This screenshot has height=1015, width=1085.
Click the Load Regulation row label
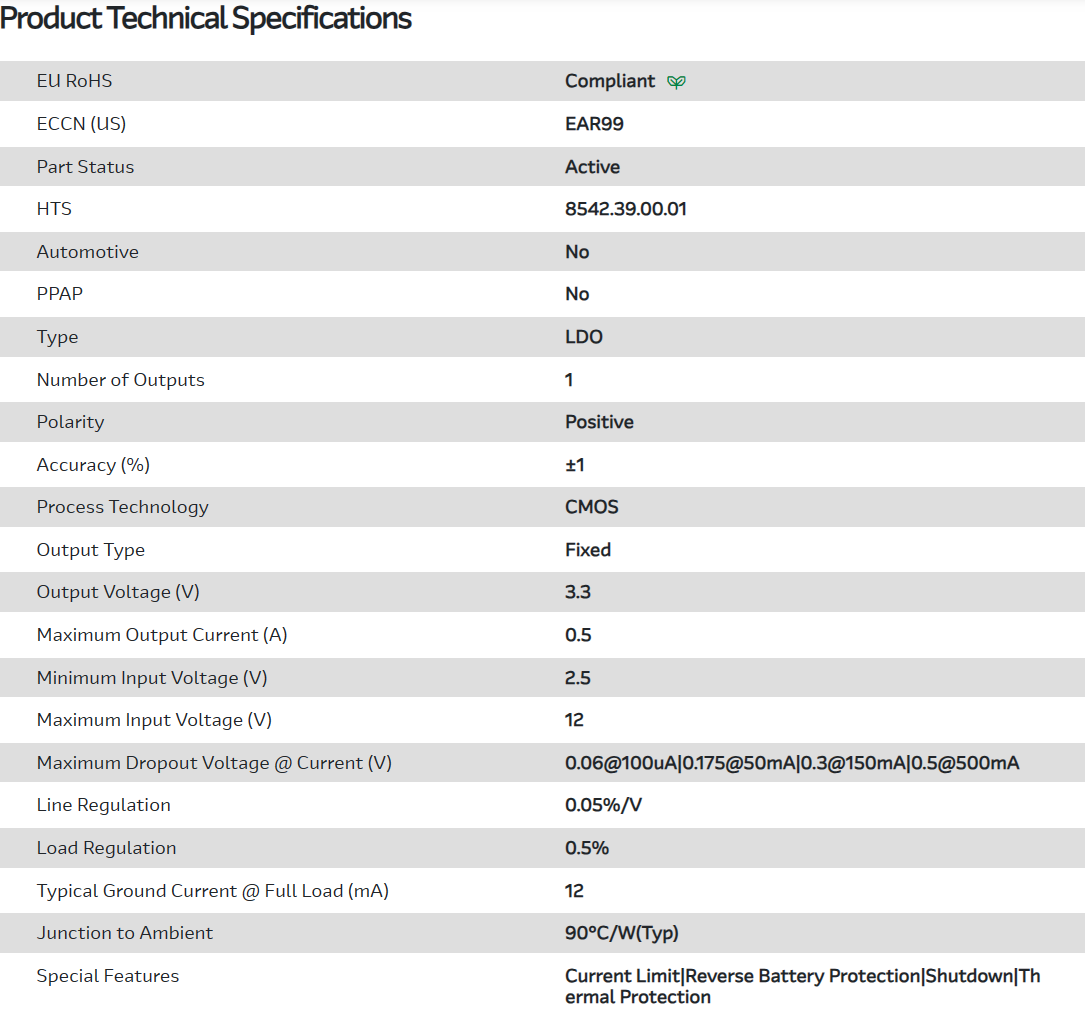[106, 848]
